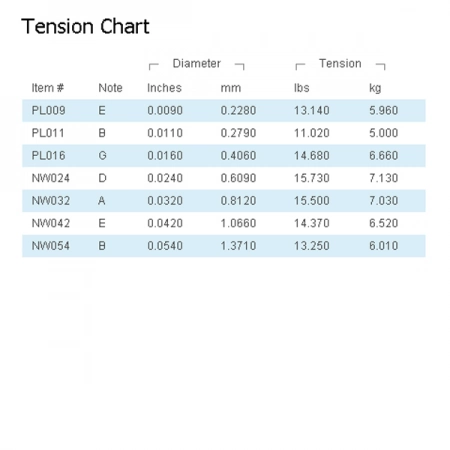
Task: Click the NW024 item cell
Action: point(51,178)
